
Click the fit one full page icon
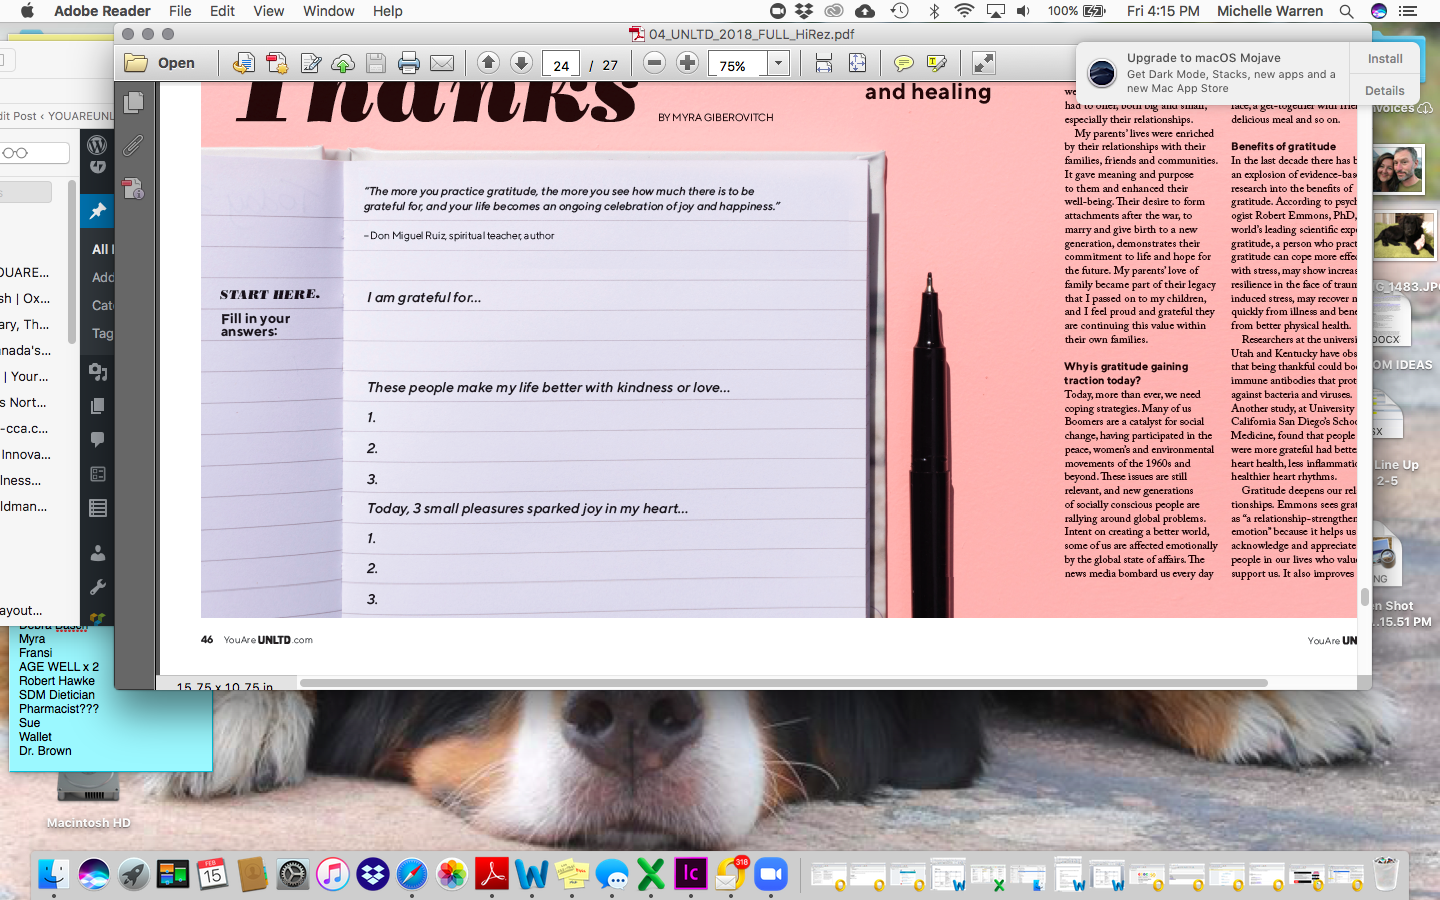857,63
